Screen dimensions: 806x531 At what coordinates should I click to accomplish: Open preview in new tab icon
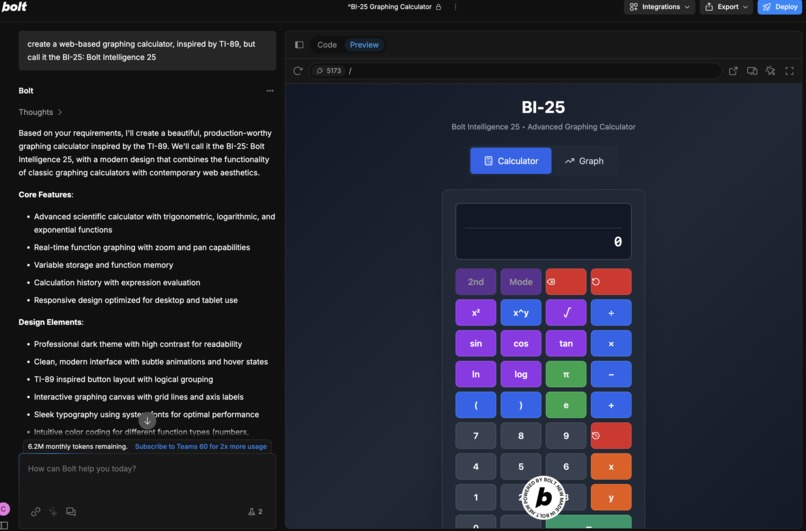(x=734, y=71)
